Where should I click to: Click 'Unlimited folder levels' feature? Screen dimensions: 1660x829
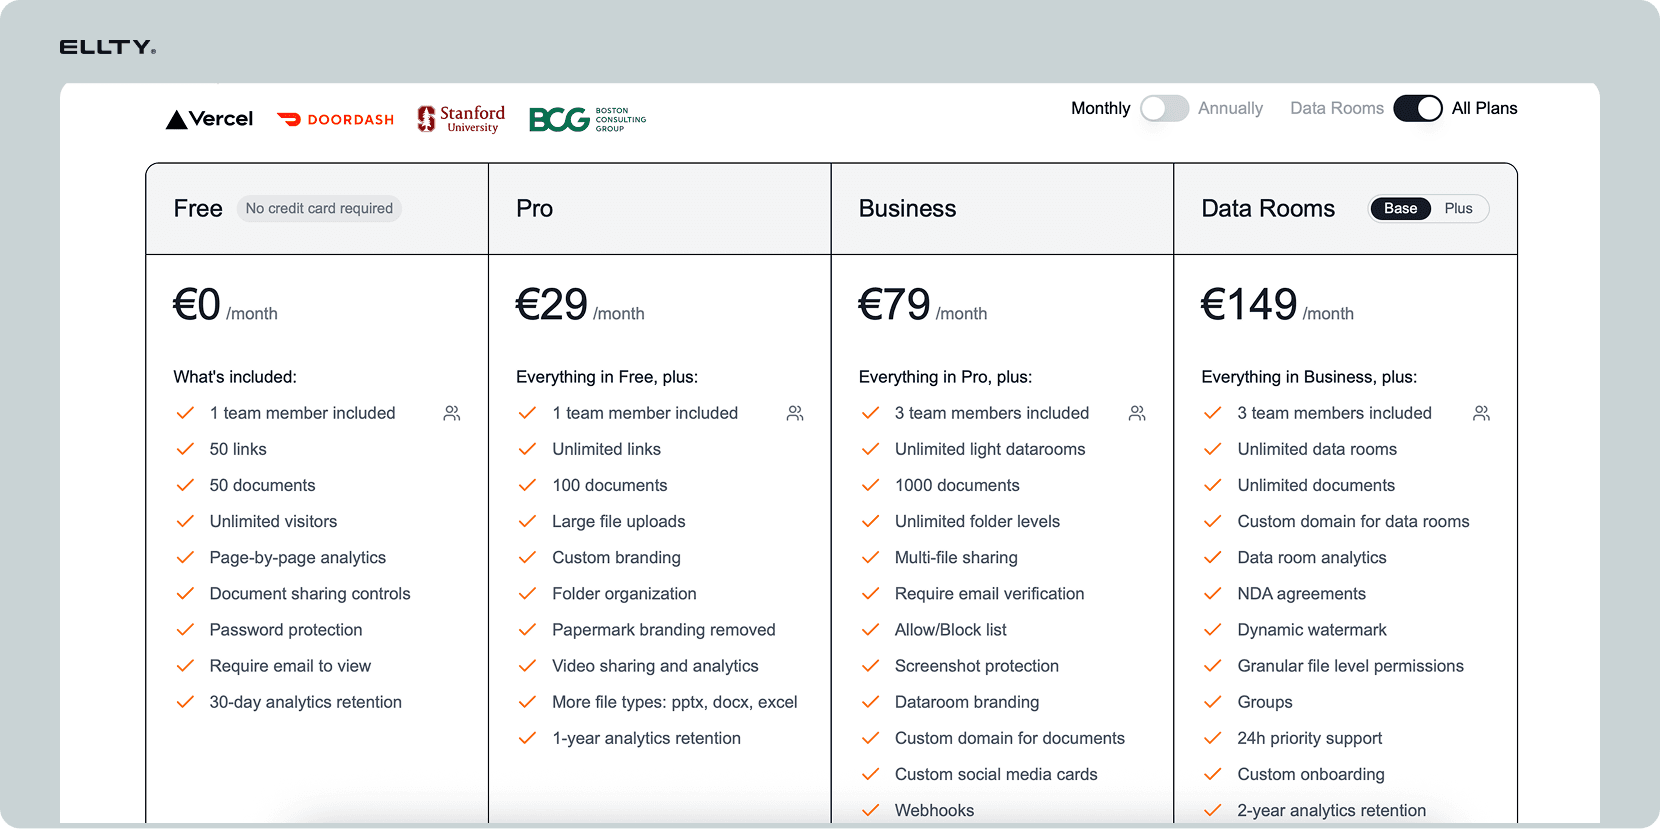977,521
